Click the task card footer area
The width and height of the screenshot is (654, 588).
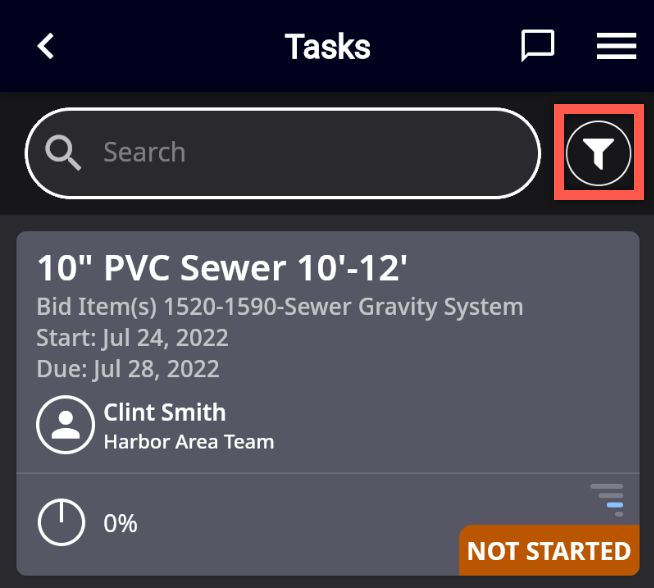(x=328, y=525)
